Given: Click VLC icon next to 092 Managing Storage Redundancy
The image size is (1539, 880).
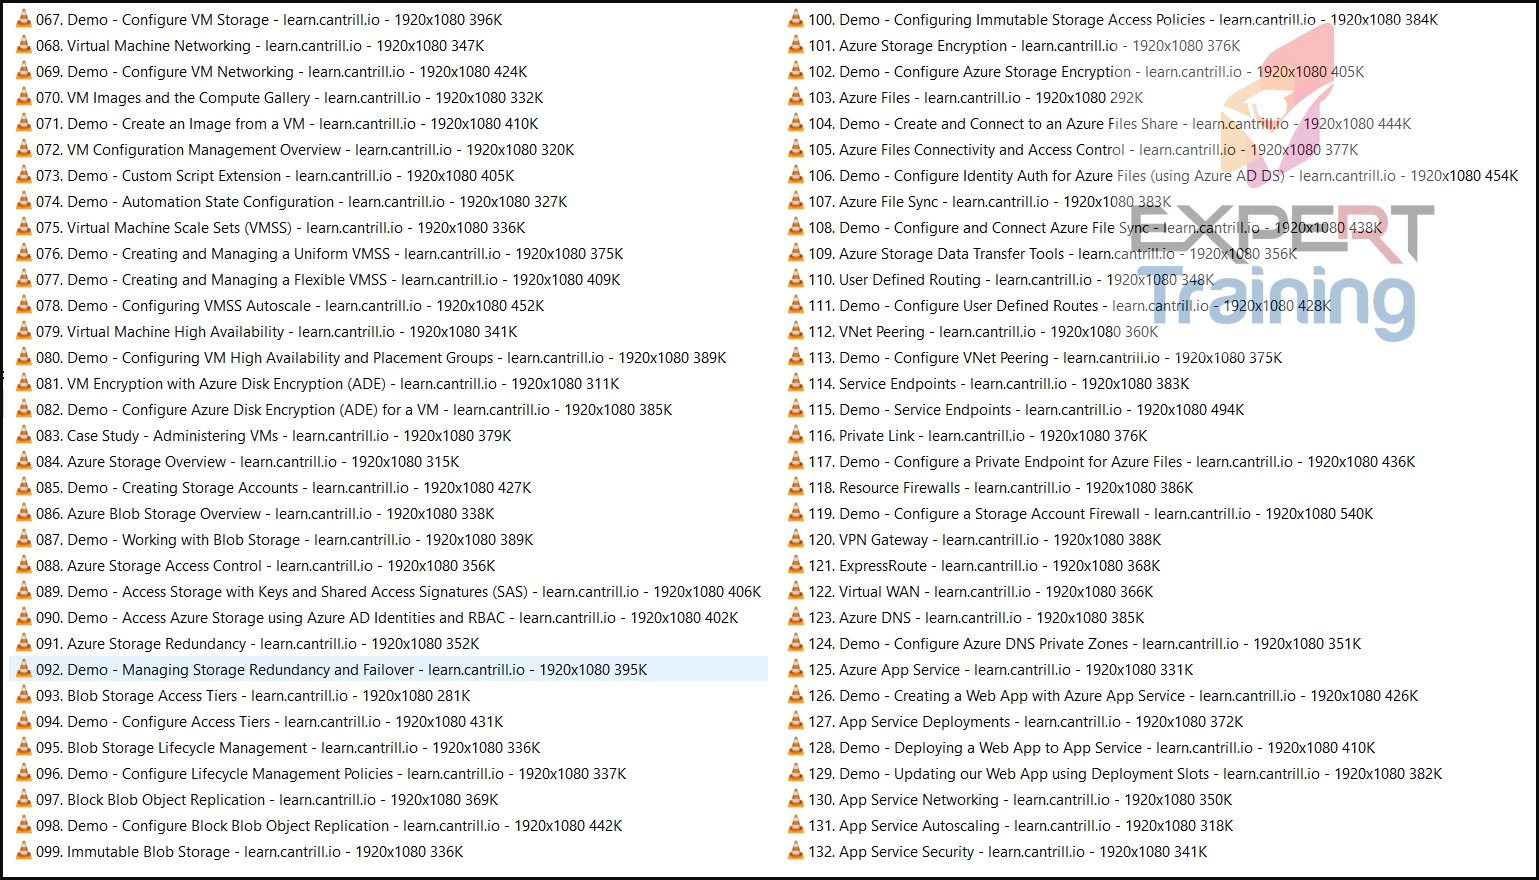Looking at the screenshot, I should point(24,669).
